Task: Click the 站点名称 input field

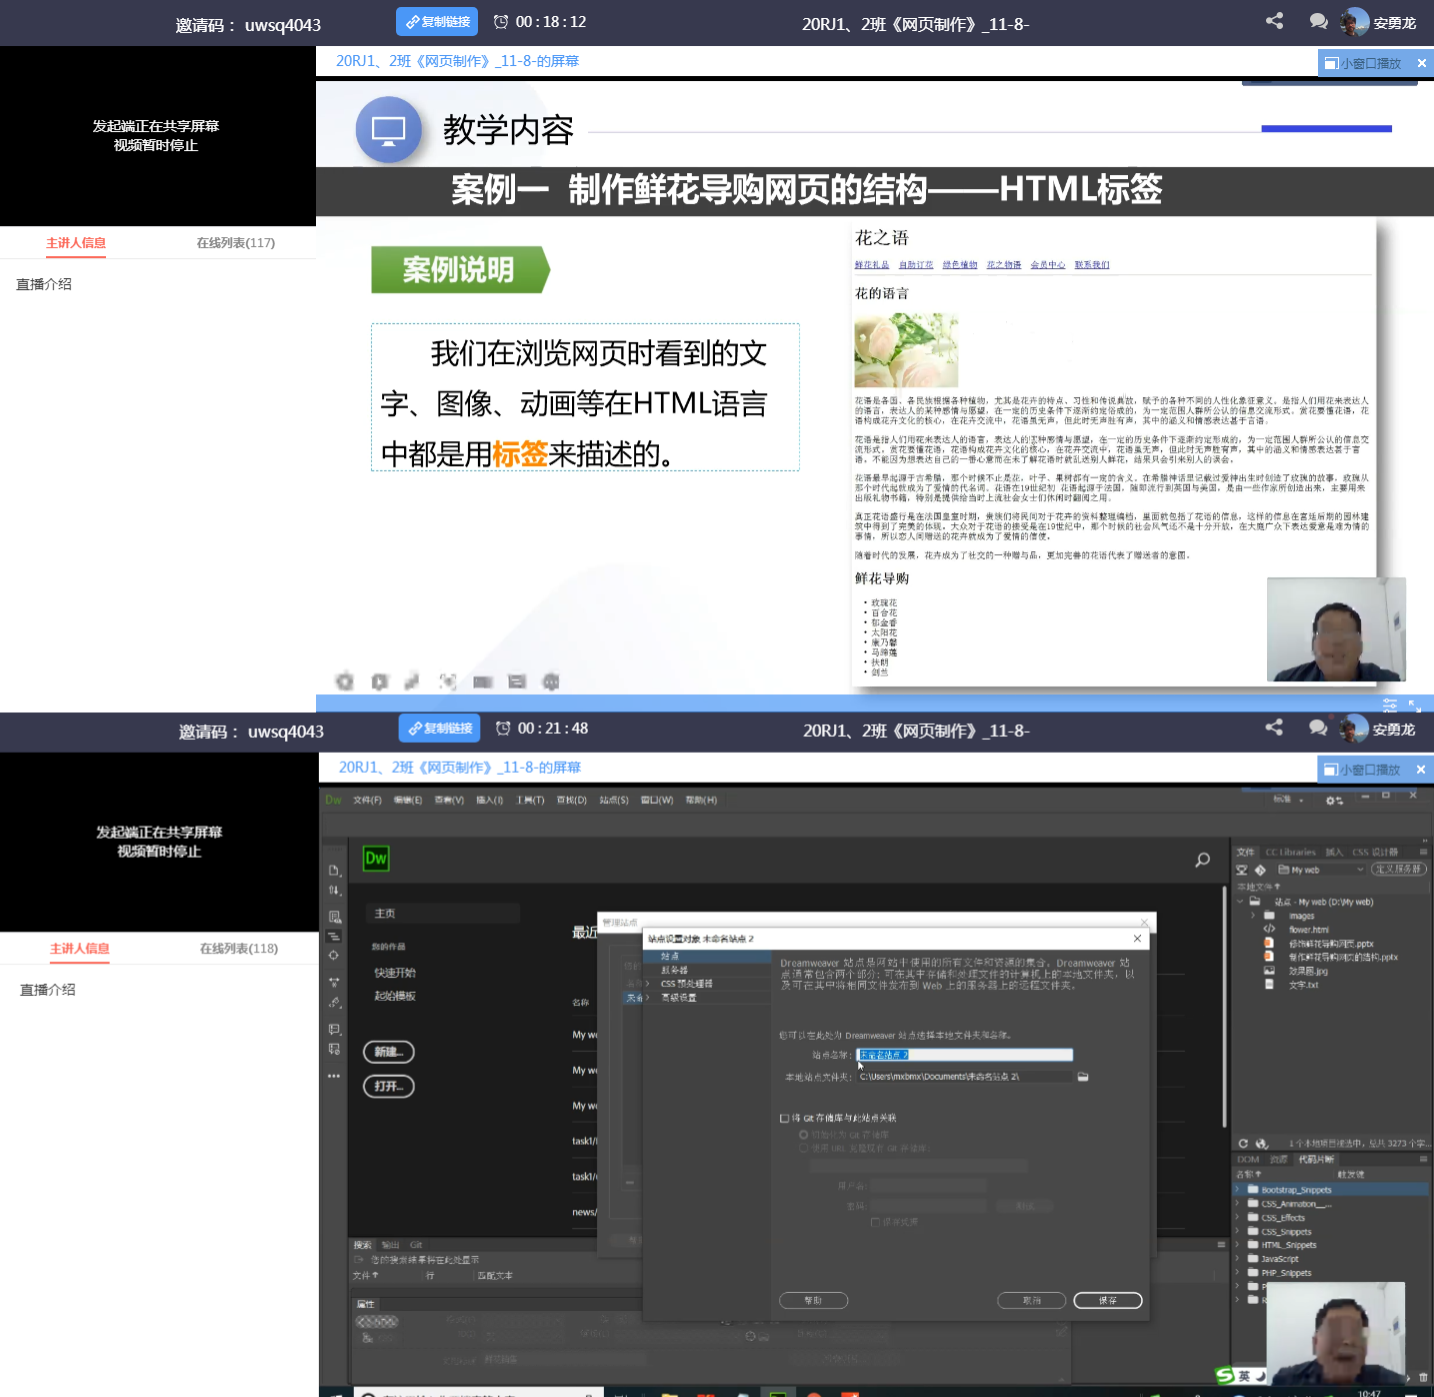Action: (963, 1054)
